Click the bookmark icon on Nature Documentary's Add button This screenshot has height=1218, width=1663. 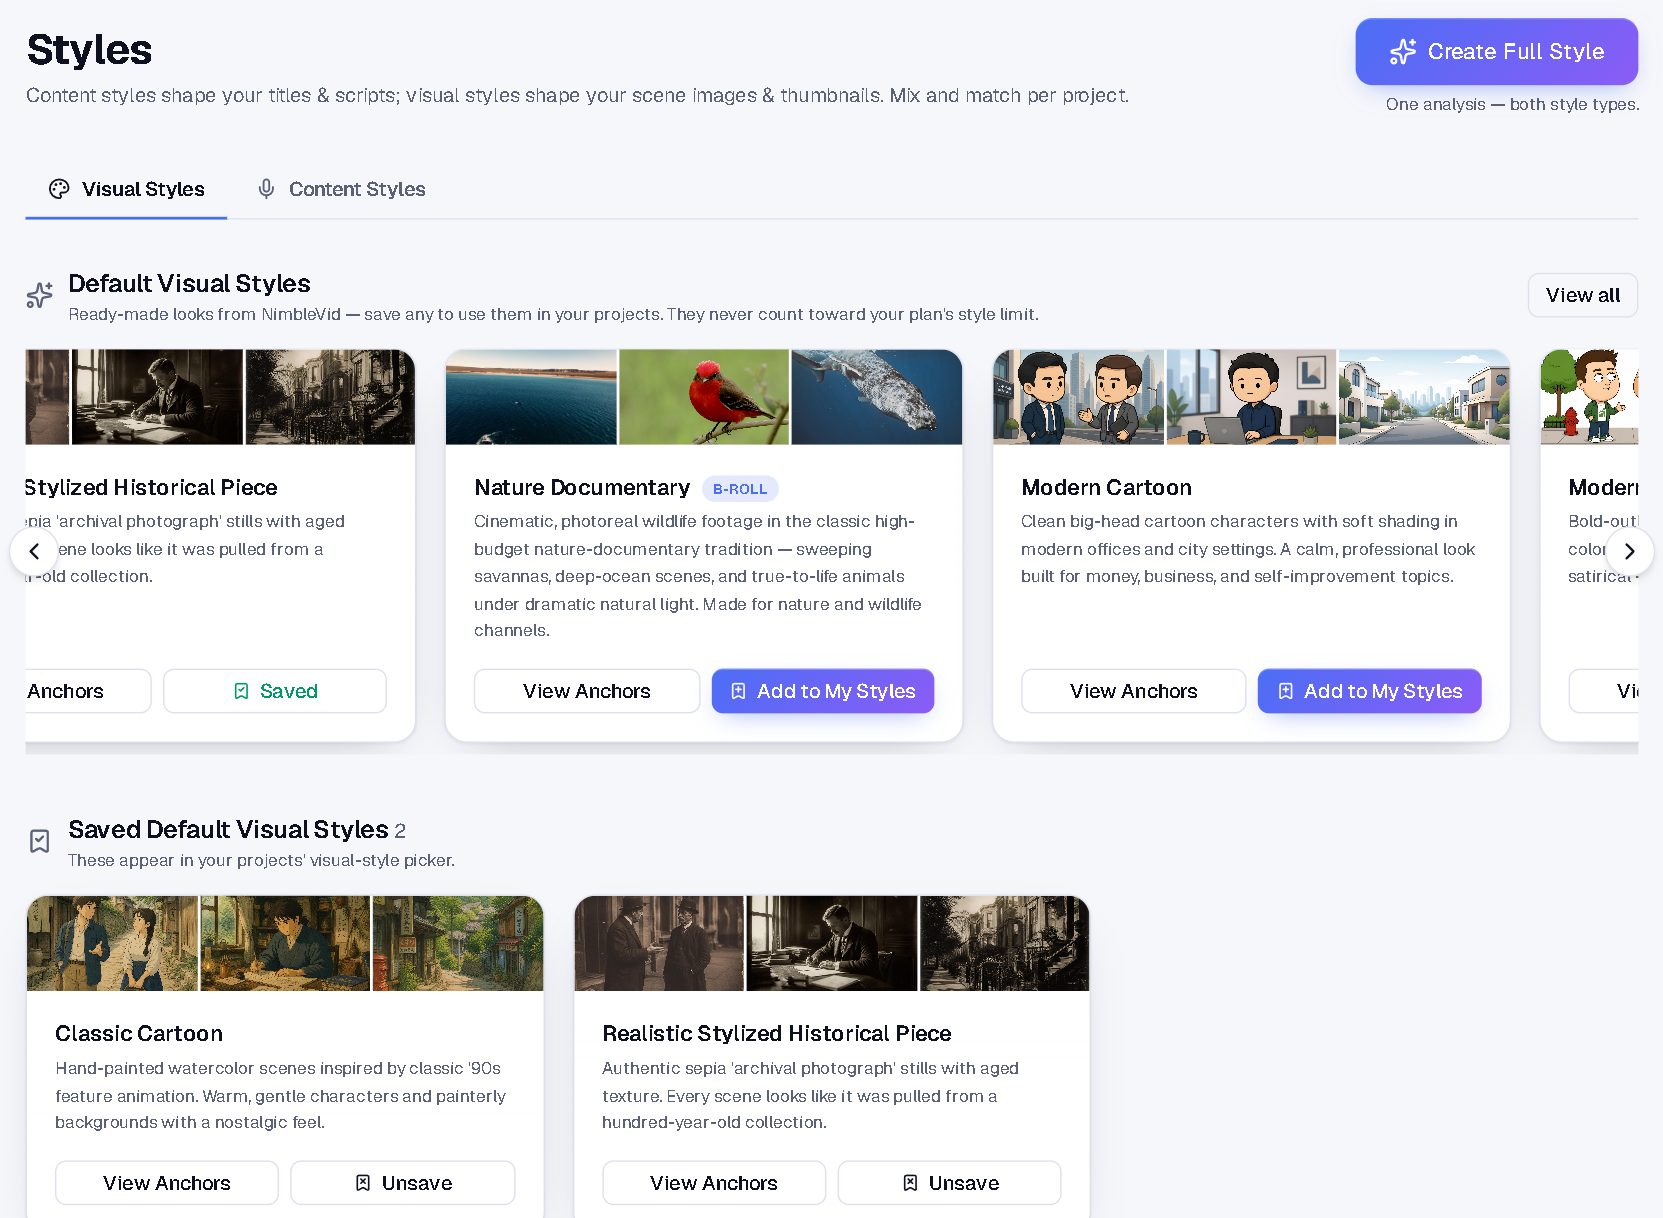click(x=738, y=691)
